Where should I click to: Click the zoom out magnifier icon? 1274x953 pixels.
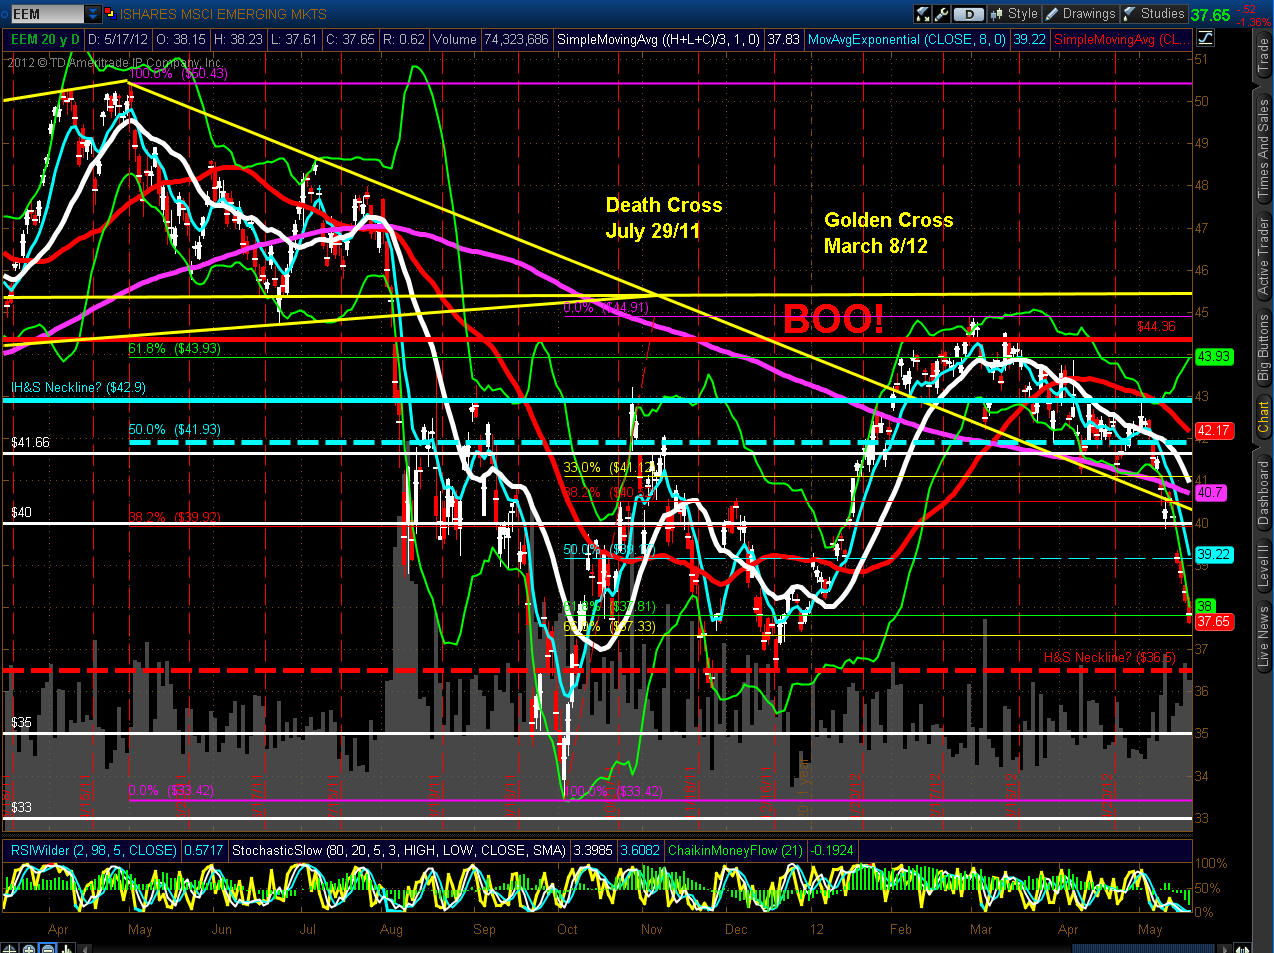[x=48, y=948]
